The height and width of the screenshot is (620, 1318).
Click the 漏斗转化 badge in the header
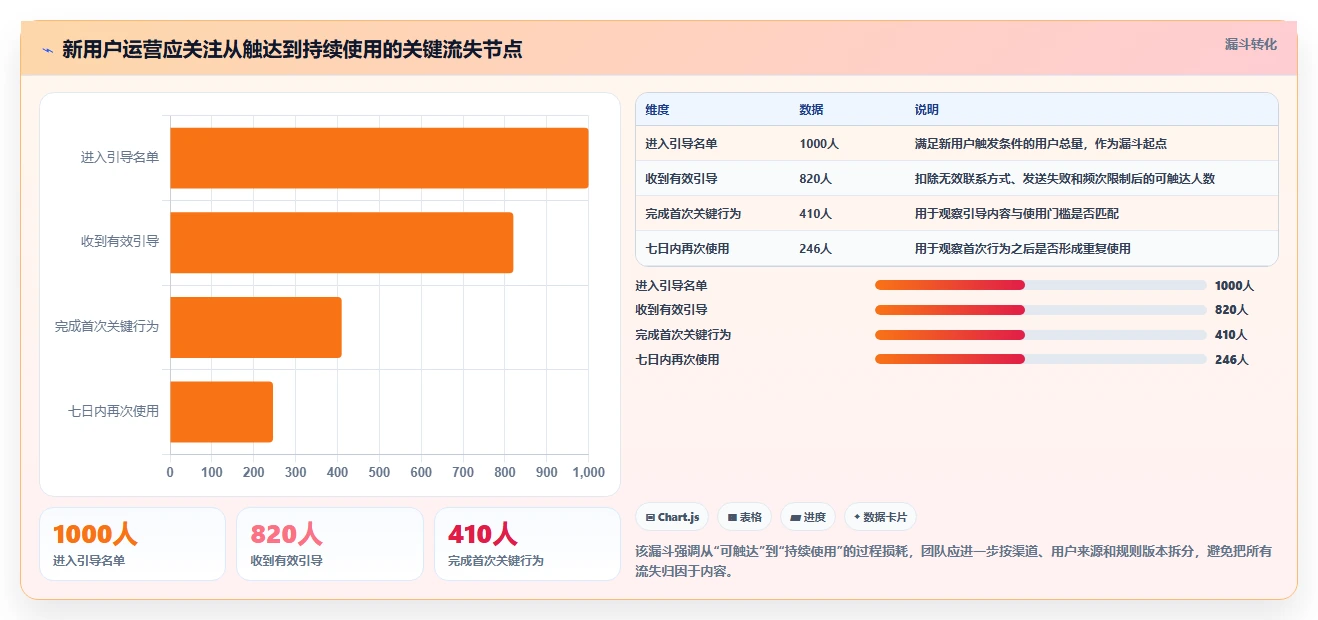coord(1250,44)
